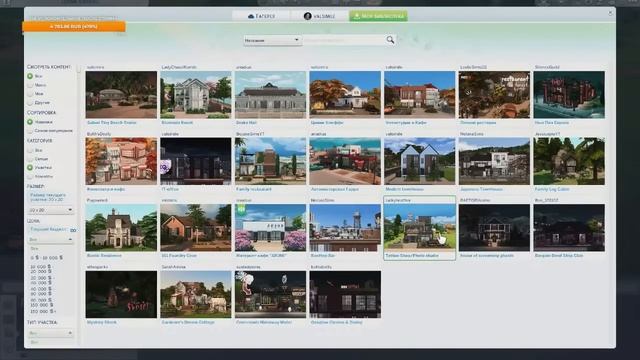This screenshot has width=640, height=360.
Task: Open the lot thumbnail with restaurant sign
Action: pyautogui.click(x=494, y=95)
